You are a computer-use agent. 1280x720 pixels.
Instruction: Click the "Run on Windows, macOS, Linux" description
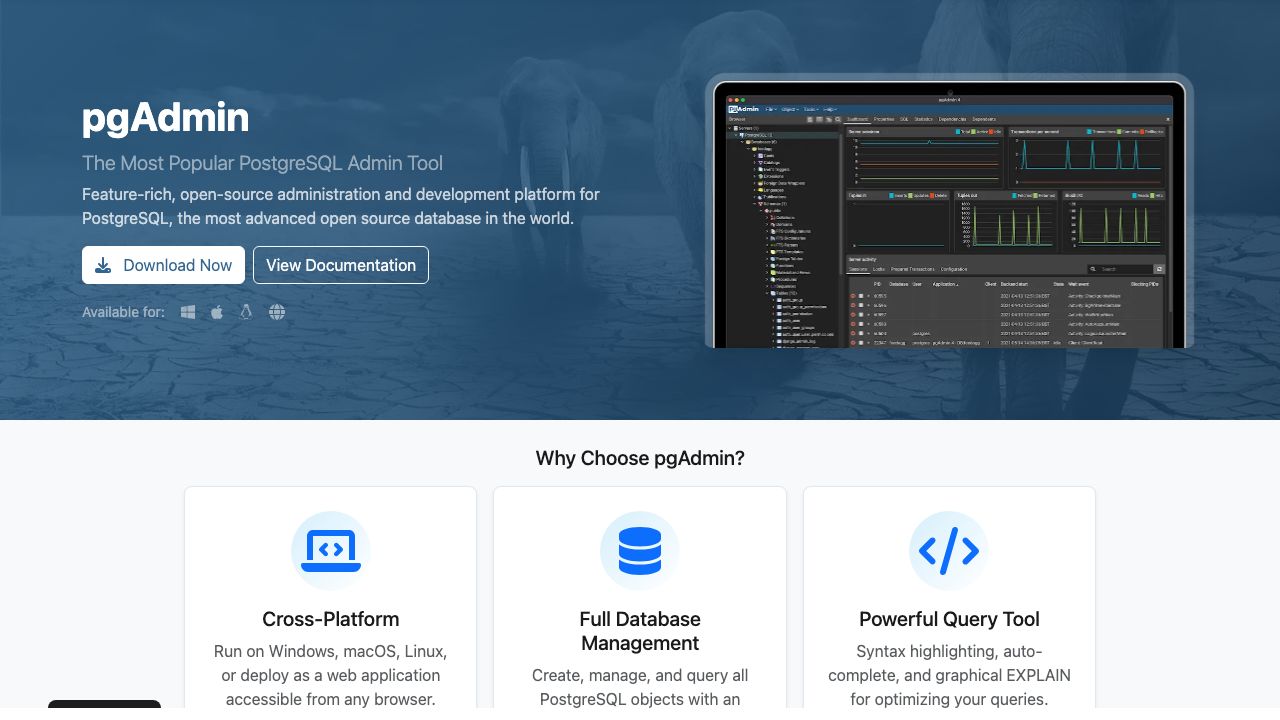coord(331,675)
